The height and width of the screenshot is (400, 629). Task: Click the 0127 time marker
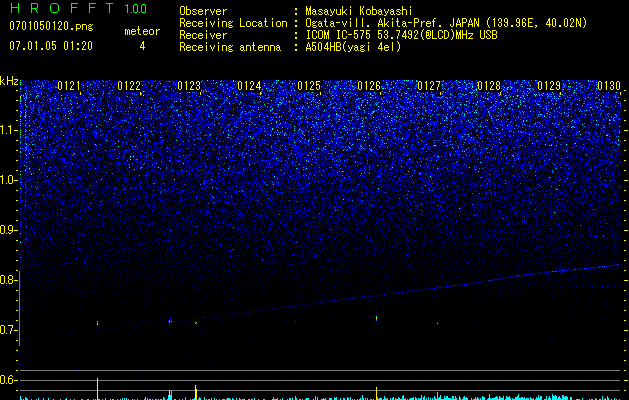[429, 86]
